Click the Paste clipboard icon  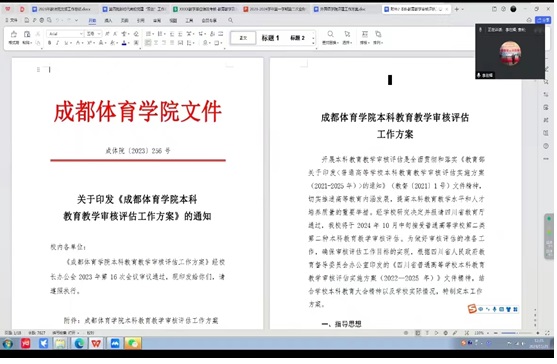tap(27, 34)
